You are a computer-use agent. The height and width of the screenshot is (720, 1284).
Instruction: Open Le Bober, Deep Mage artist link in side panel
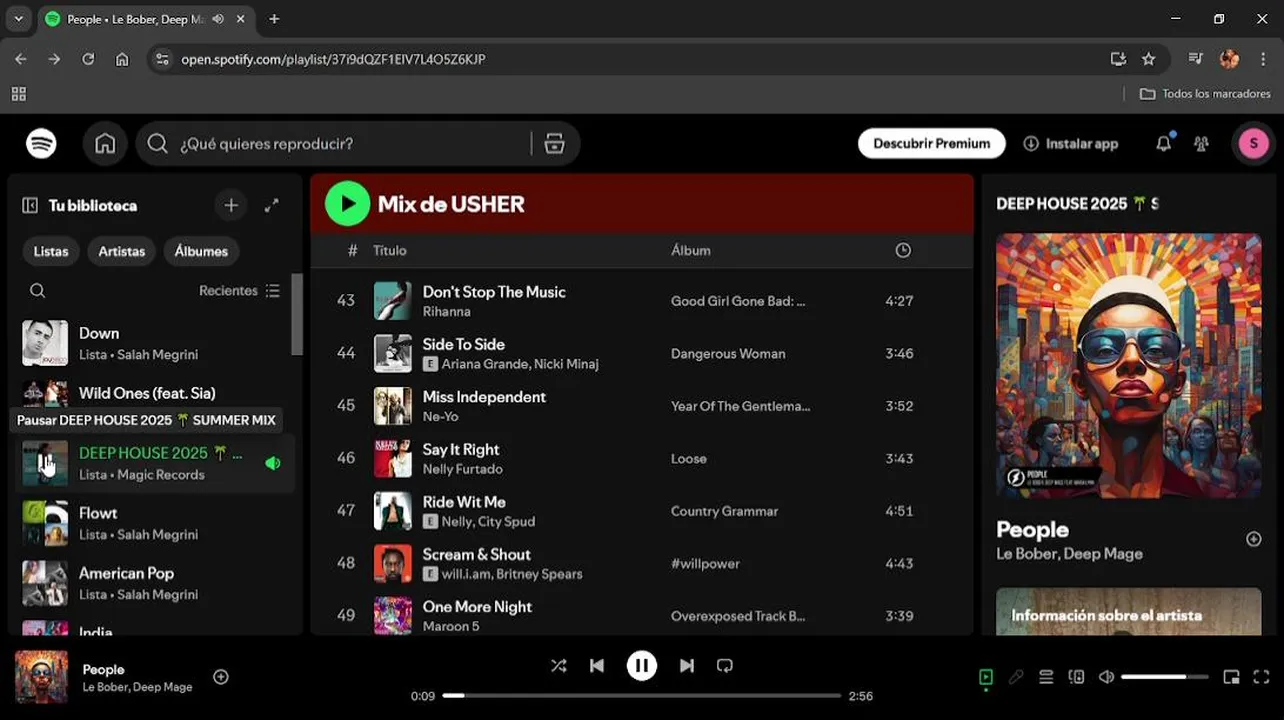click(1069, 554)
